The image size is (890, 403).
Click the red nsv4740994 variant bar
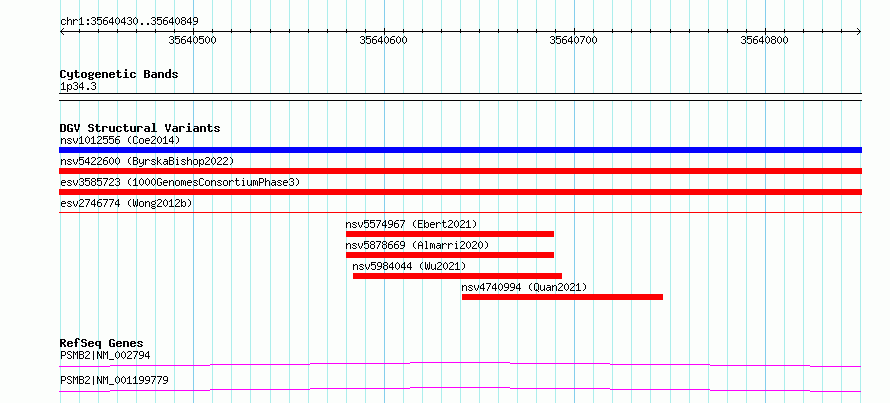coord(562,297)
